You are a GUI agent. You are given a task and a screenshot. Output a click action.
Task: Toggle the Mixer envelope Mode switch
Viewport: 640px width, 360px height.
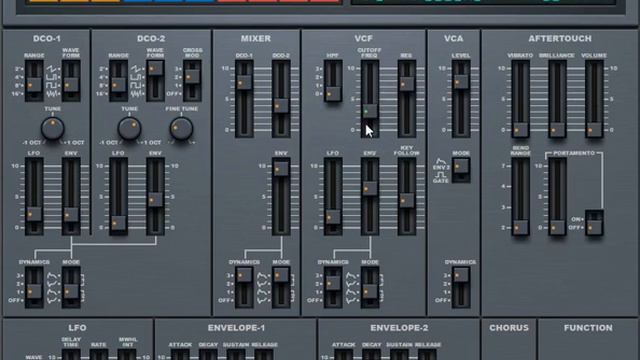tap(281, 287)
